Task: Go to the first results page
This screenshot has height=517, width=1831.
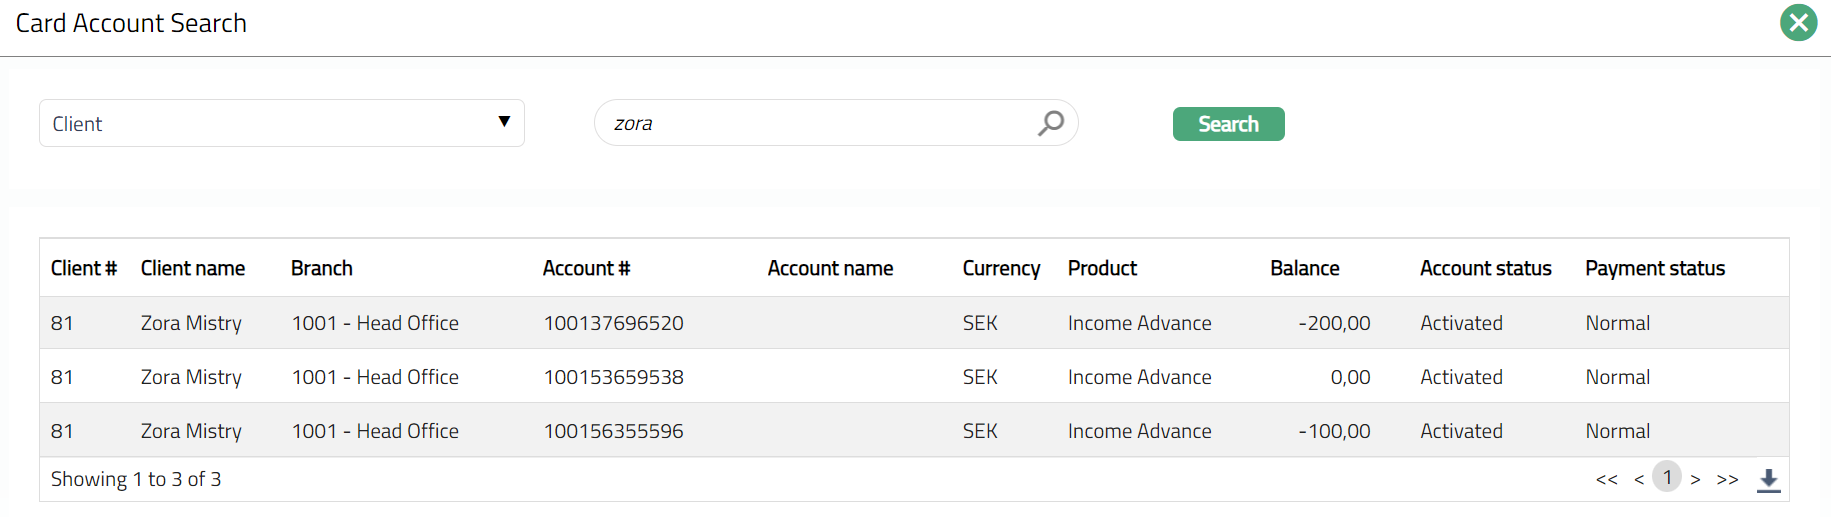Action: 1606,480
